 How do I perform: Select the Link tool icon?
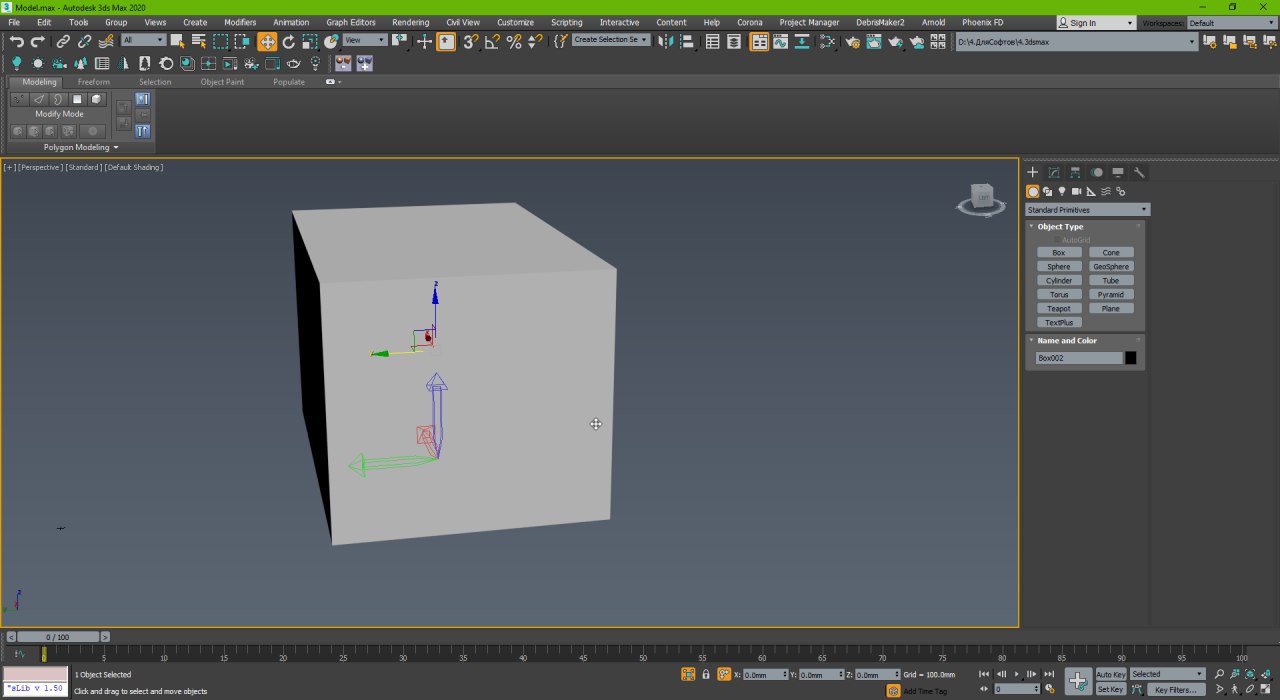[x=63, y=41]
